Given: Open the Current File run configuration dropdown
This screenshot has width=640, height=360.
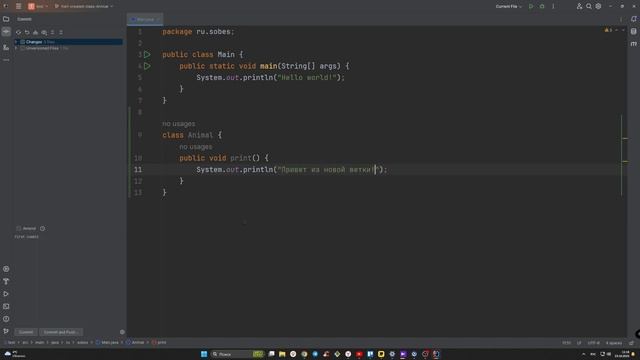Looking at the screenshot, I should tap(509, 6).
